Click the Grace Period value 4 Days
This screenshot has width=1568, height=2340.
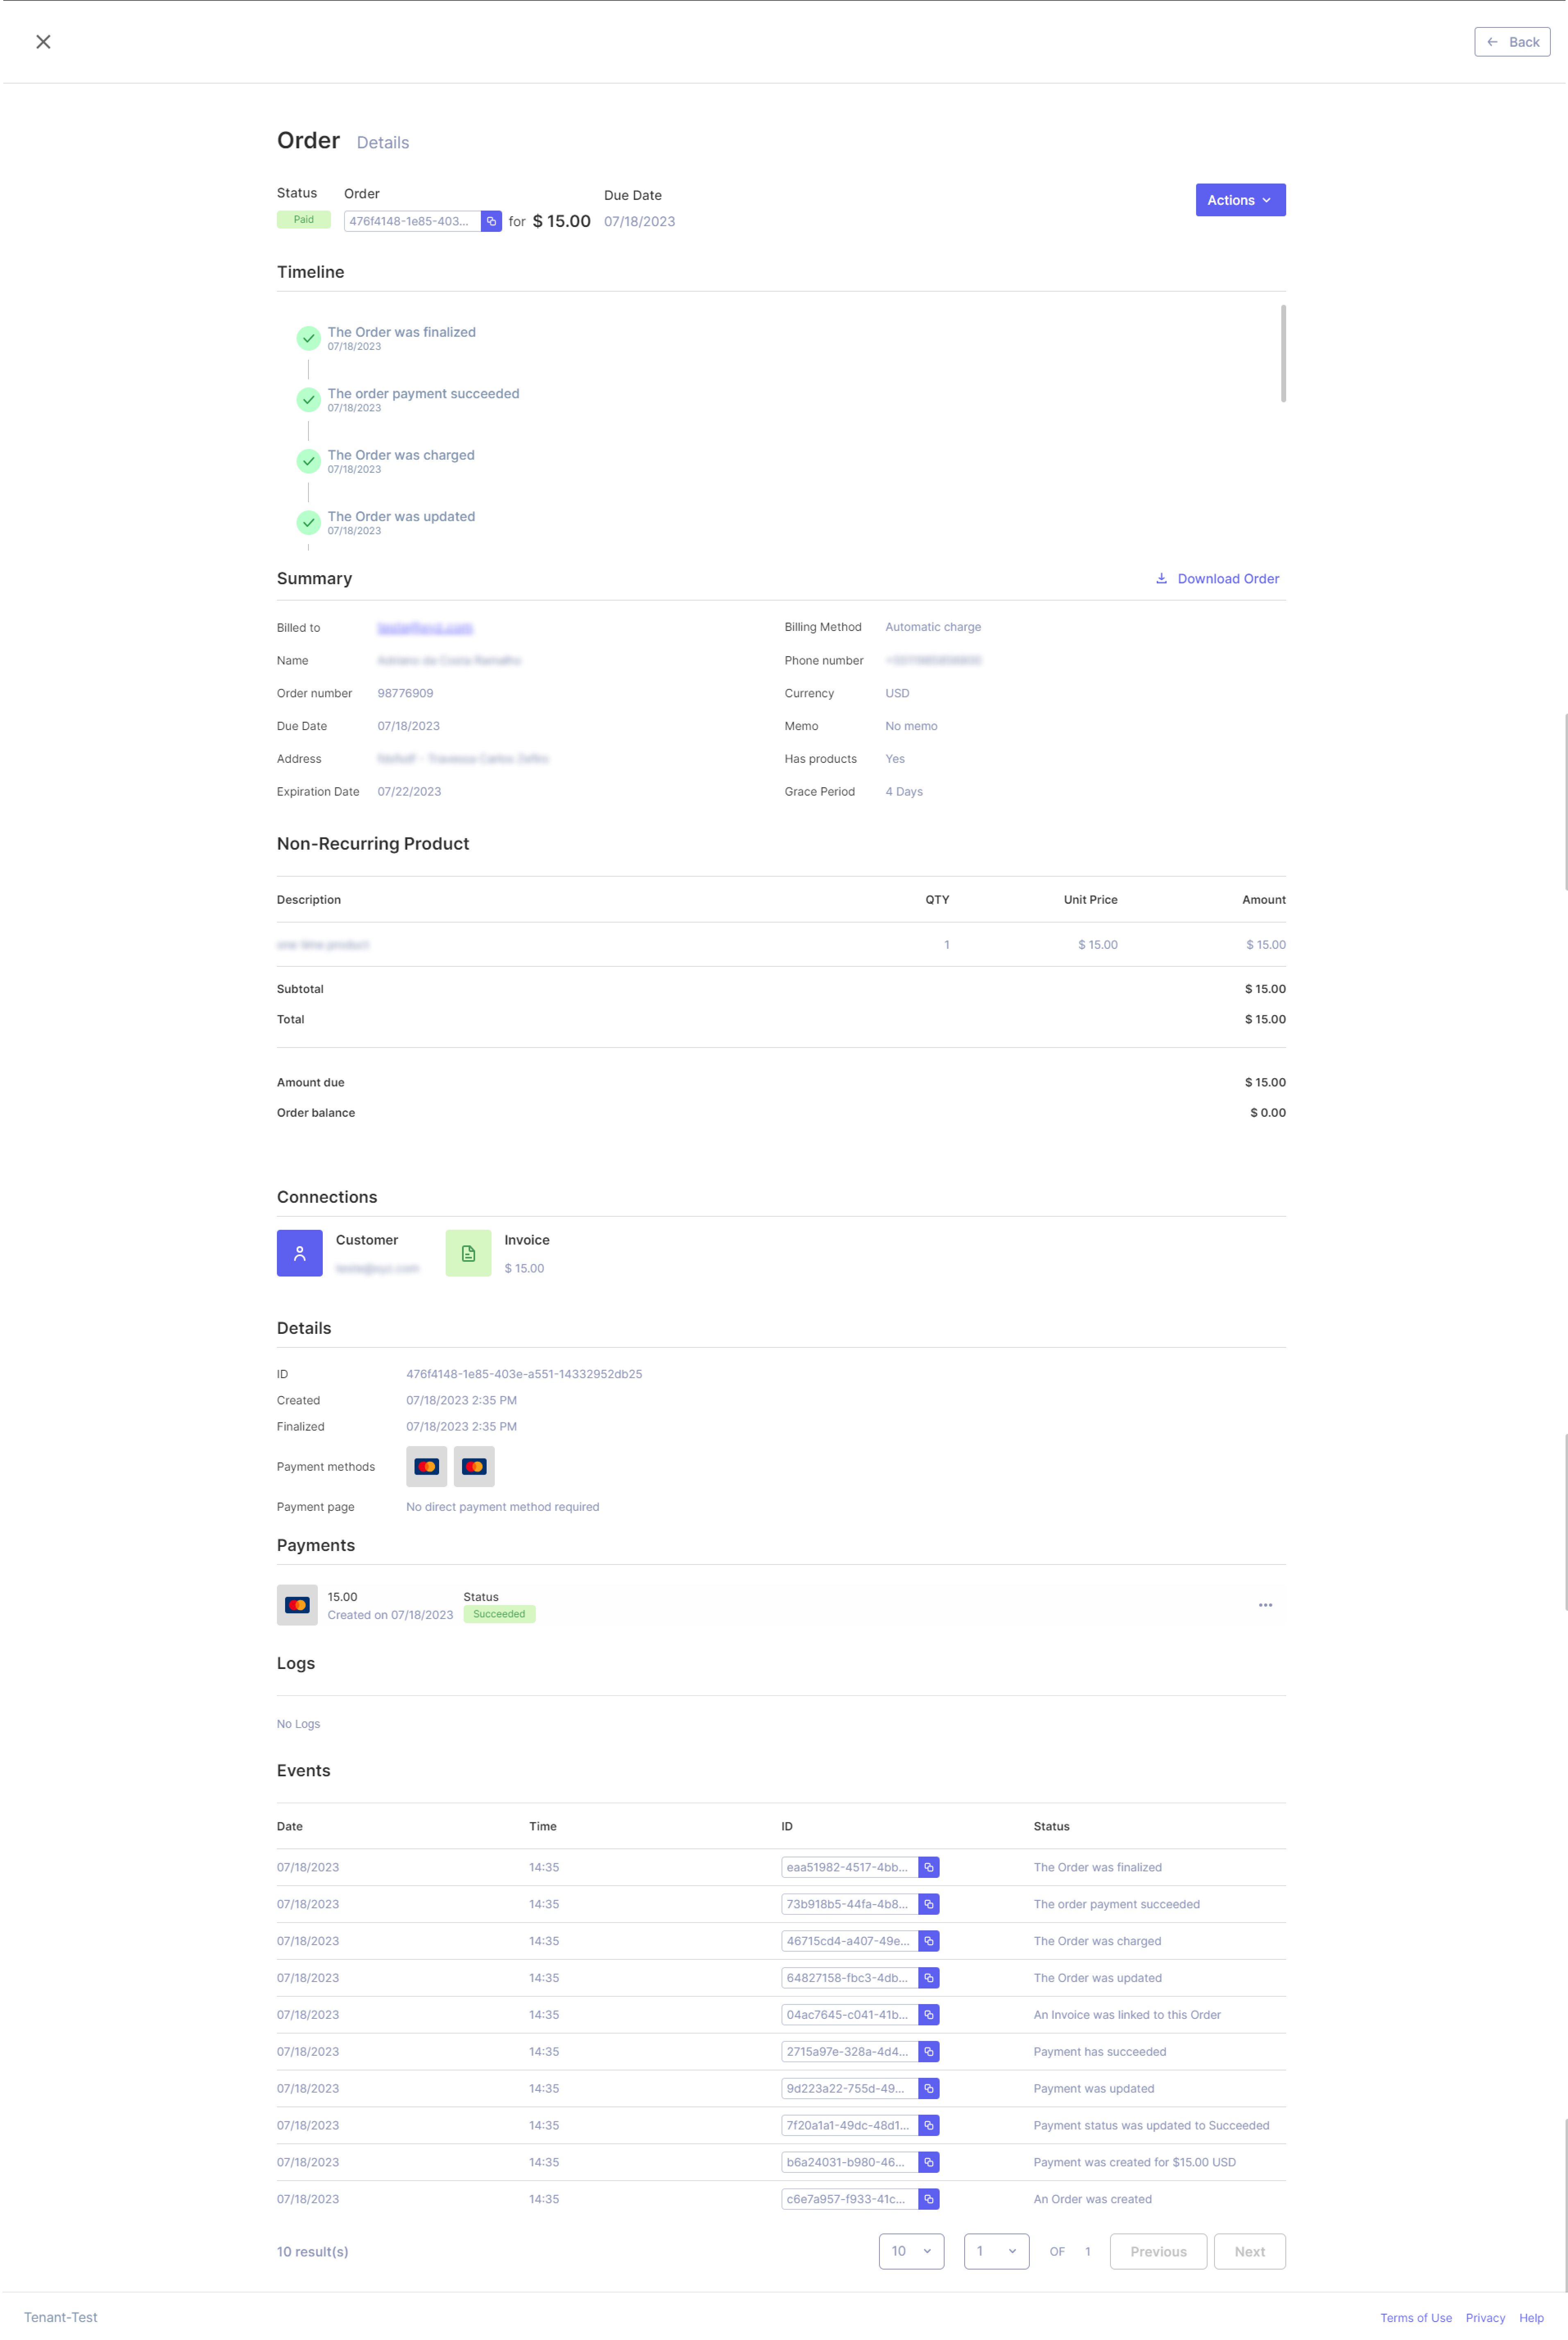pos(903,792)
